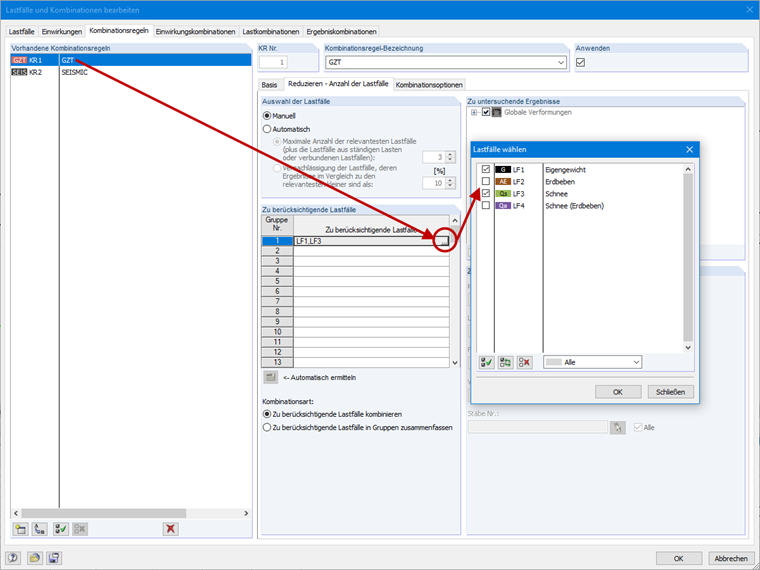Toggle the Alle checkbox next to Stäbe

point(638,428)
